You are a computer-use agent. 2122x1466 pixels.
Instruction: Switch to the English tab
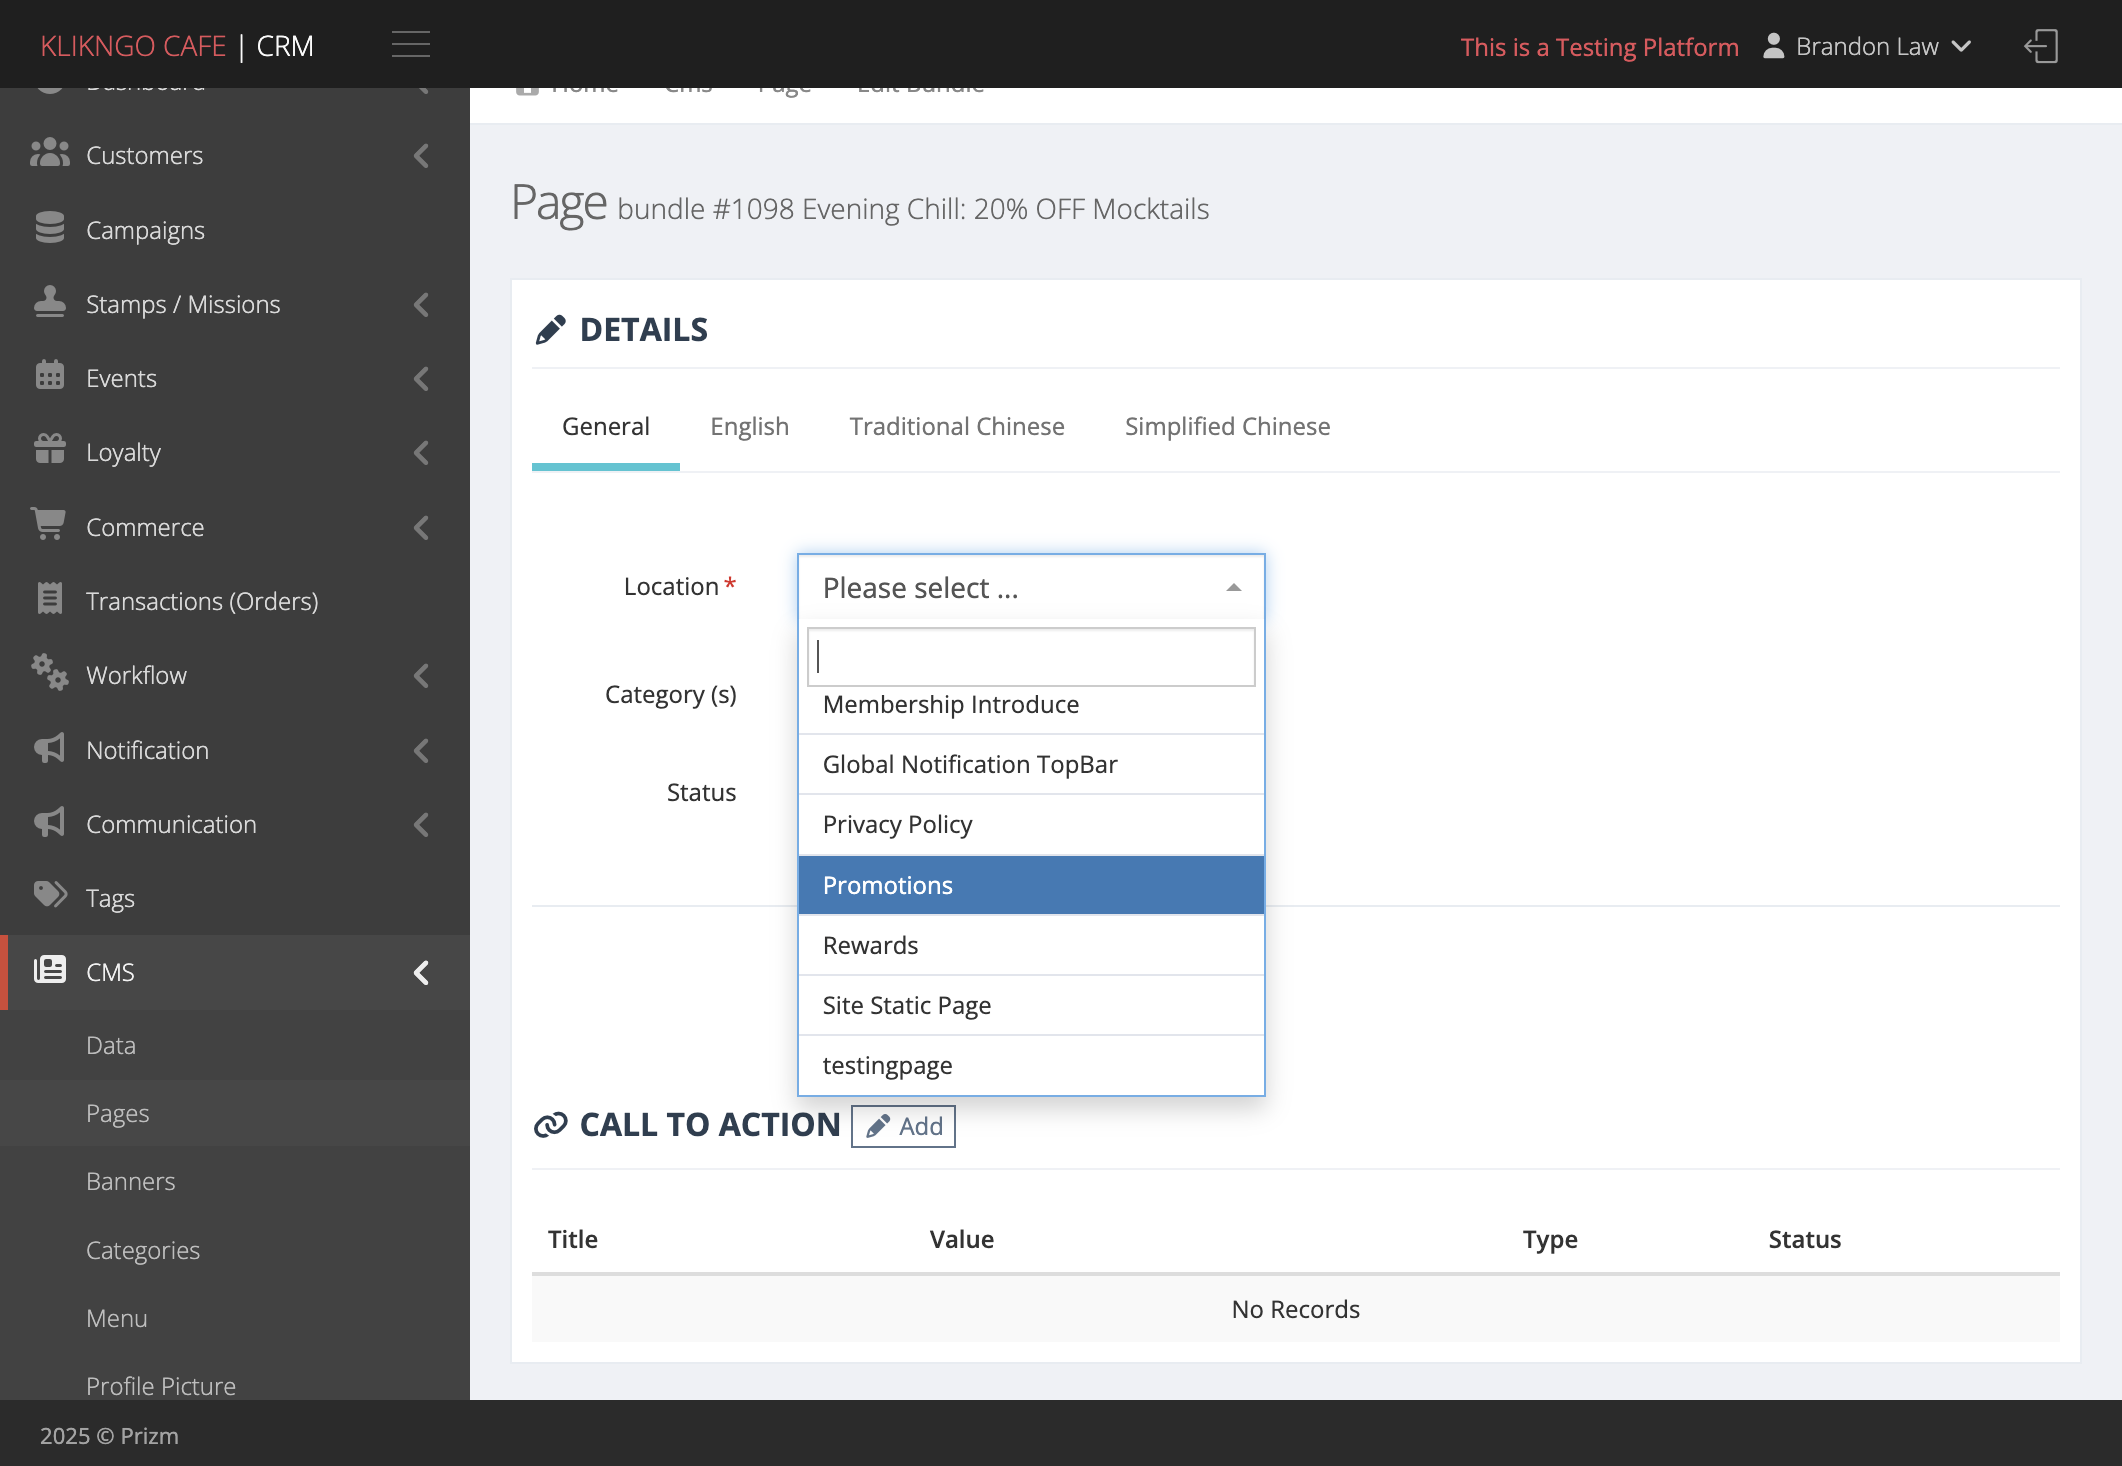(x=749, y=426)
